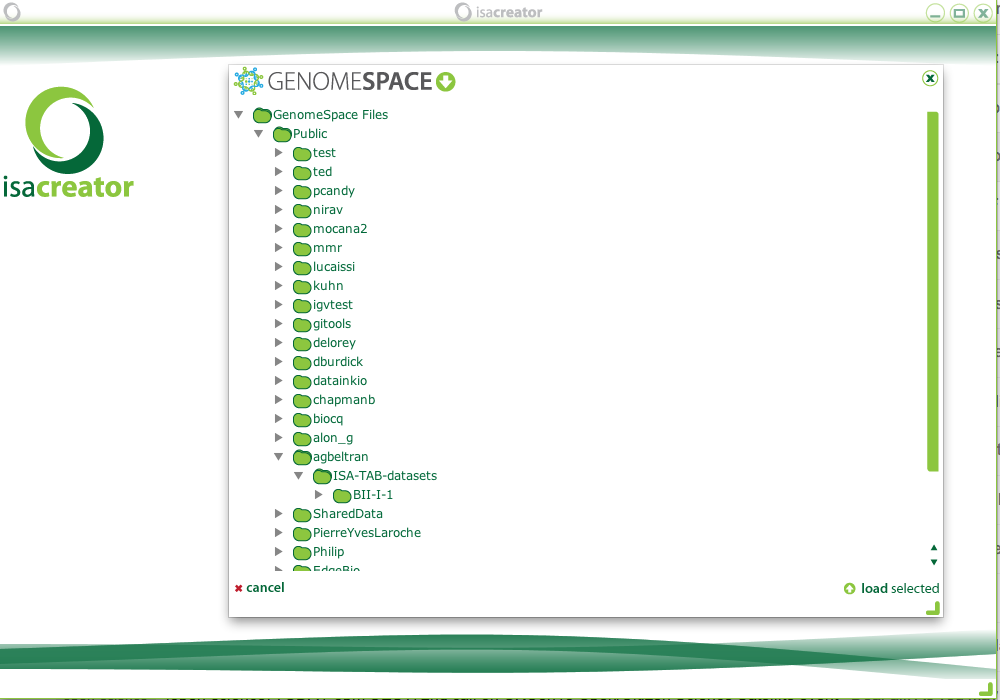Select the test folder icon

pos(302,154)
